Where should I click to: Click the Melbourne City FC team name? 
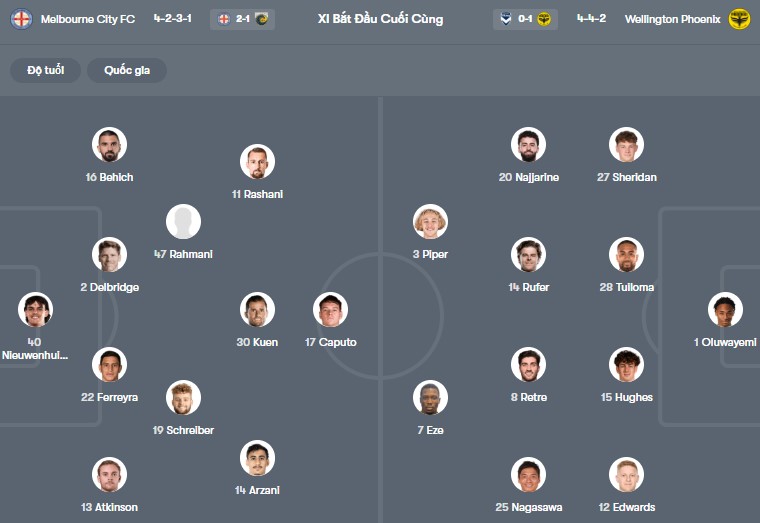point(88,19)
